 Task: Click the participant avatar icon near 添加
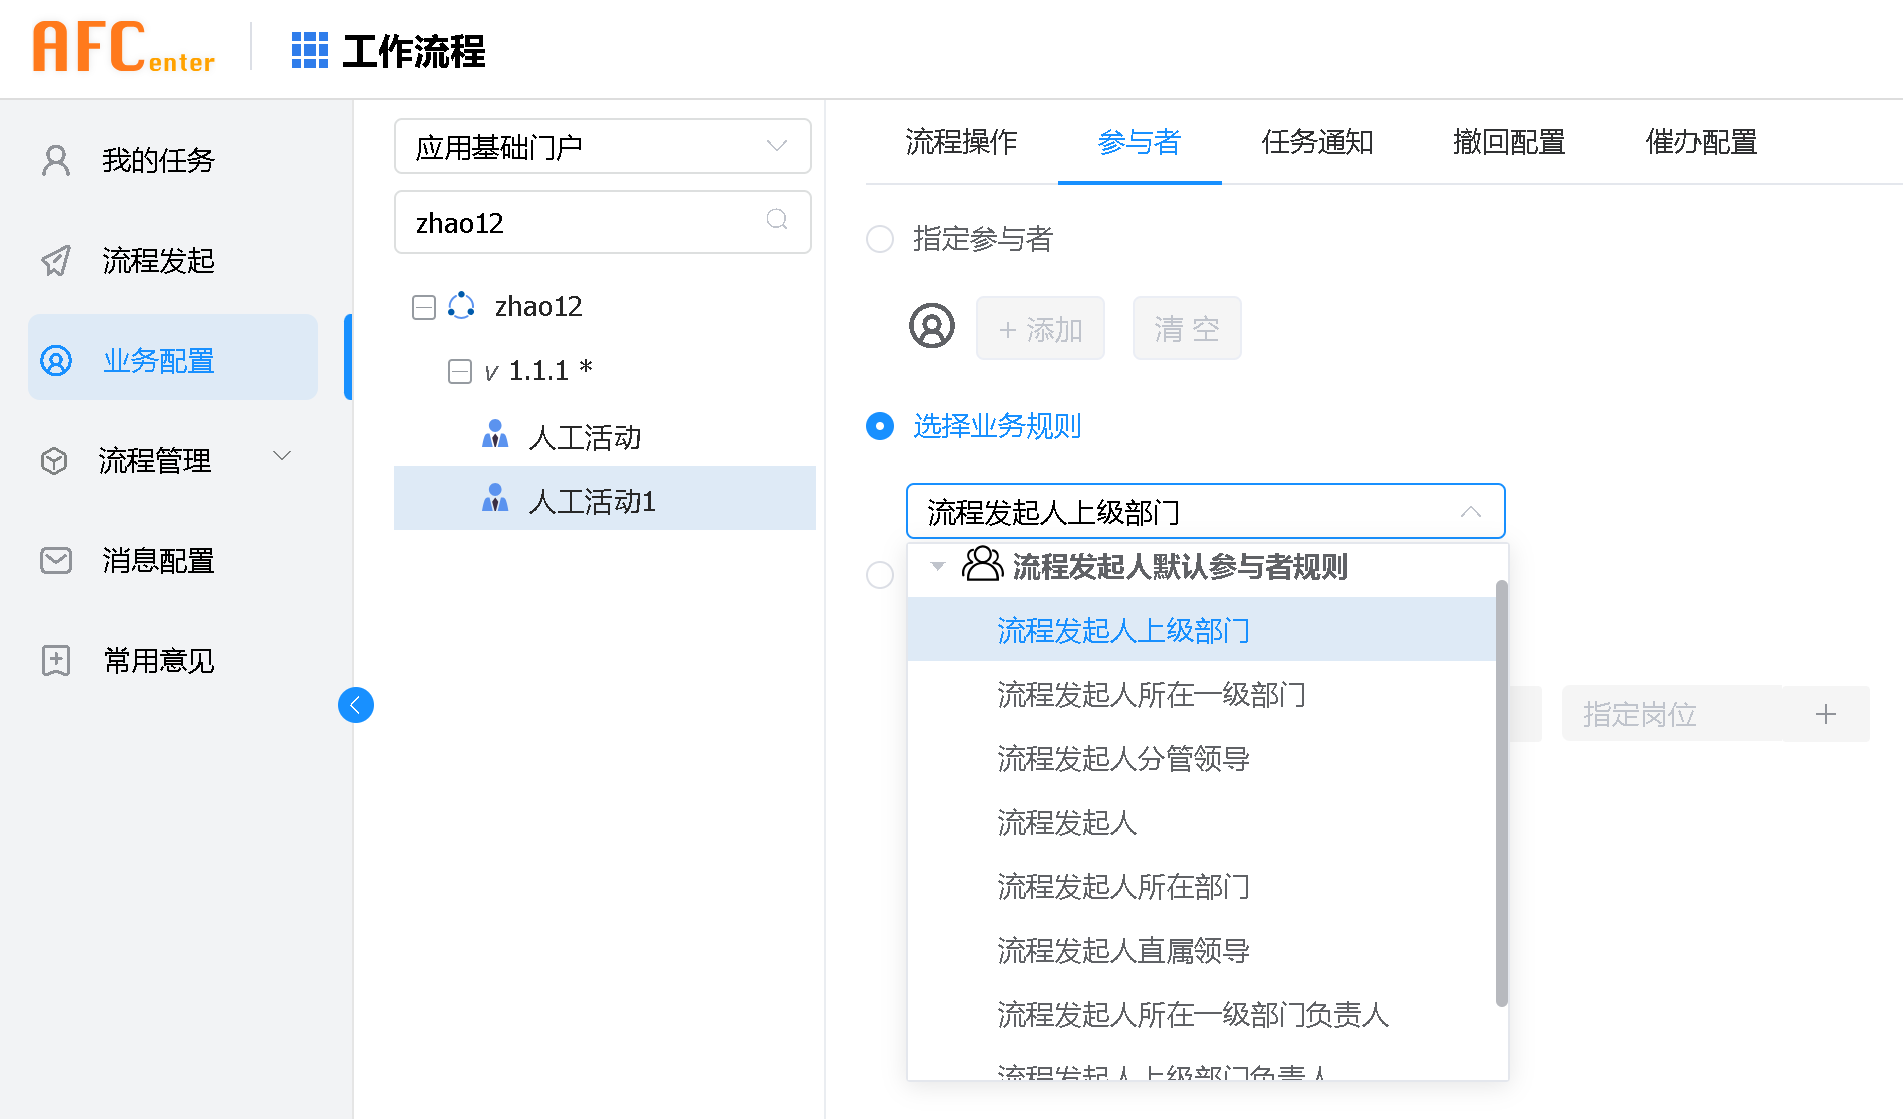pyautogui.click(x=931, y=326)
